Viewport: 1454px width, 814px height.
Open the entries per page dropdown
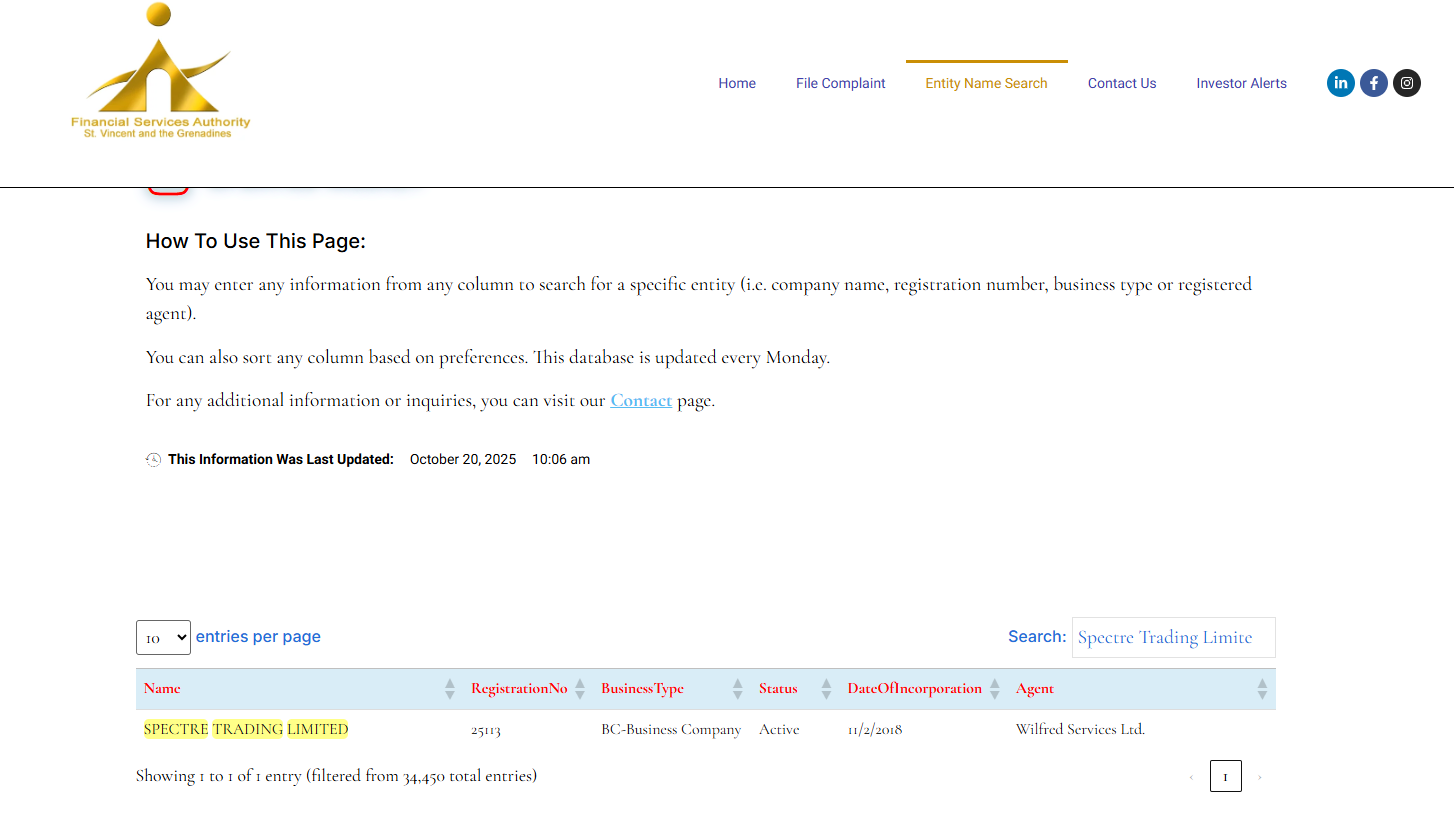pyautogui.click(x=163, y=637)
